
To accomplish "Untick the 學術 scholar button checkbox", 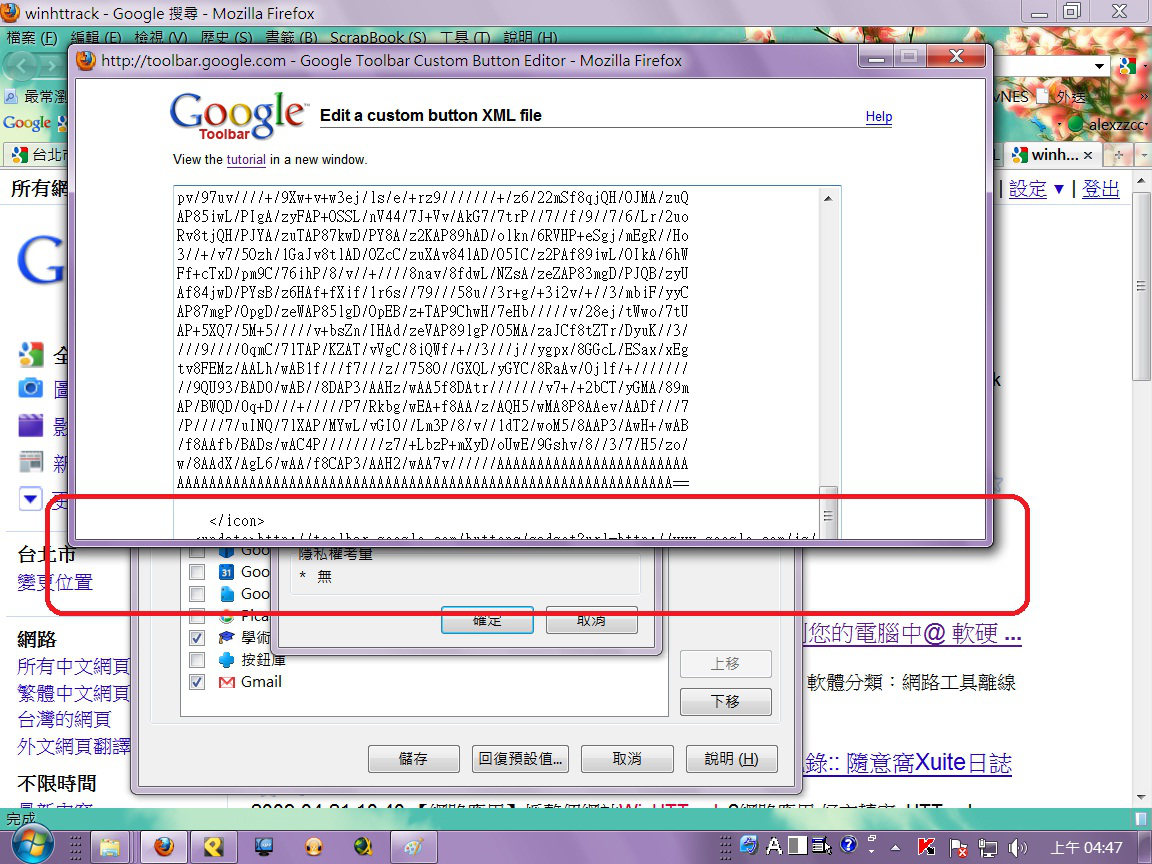I will 197,638.
